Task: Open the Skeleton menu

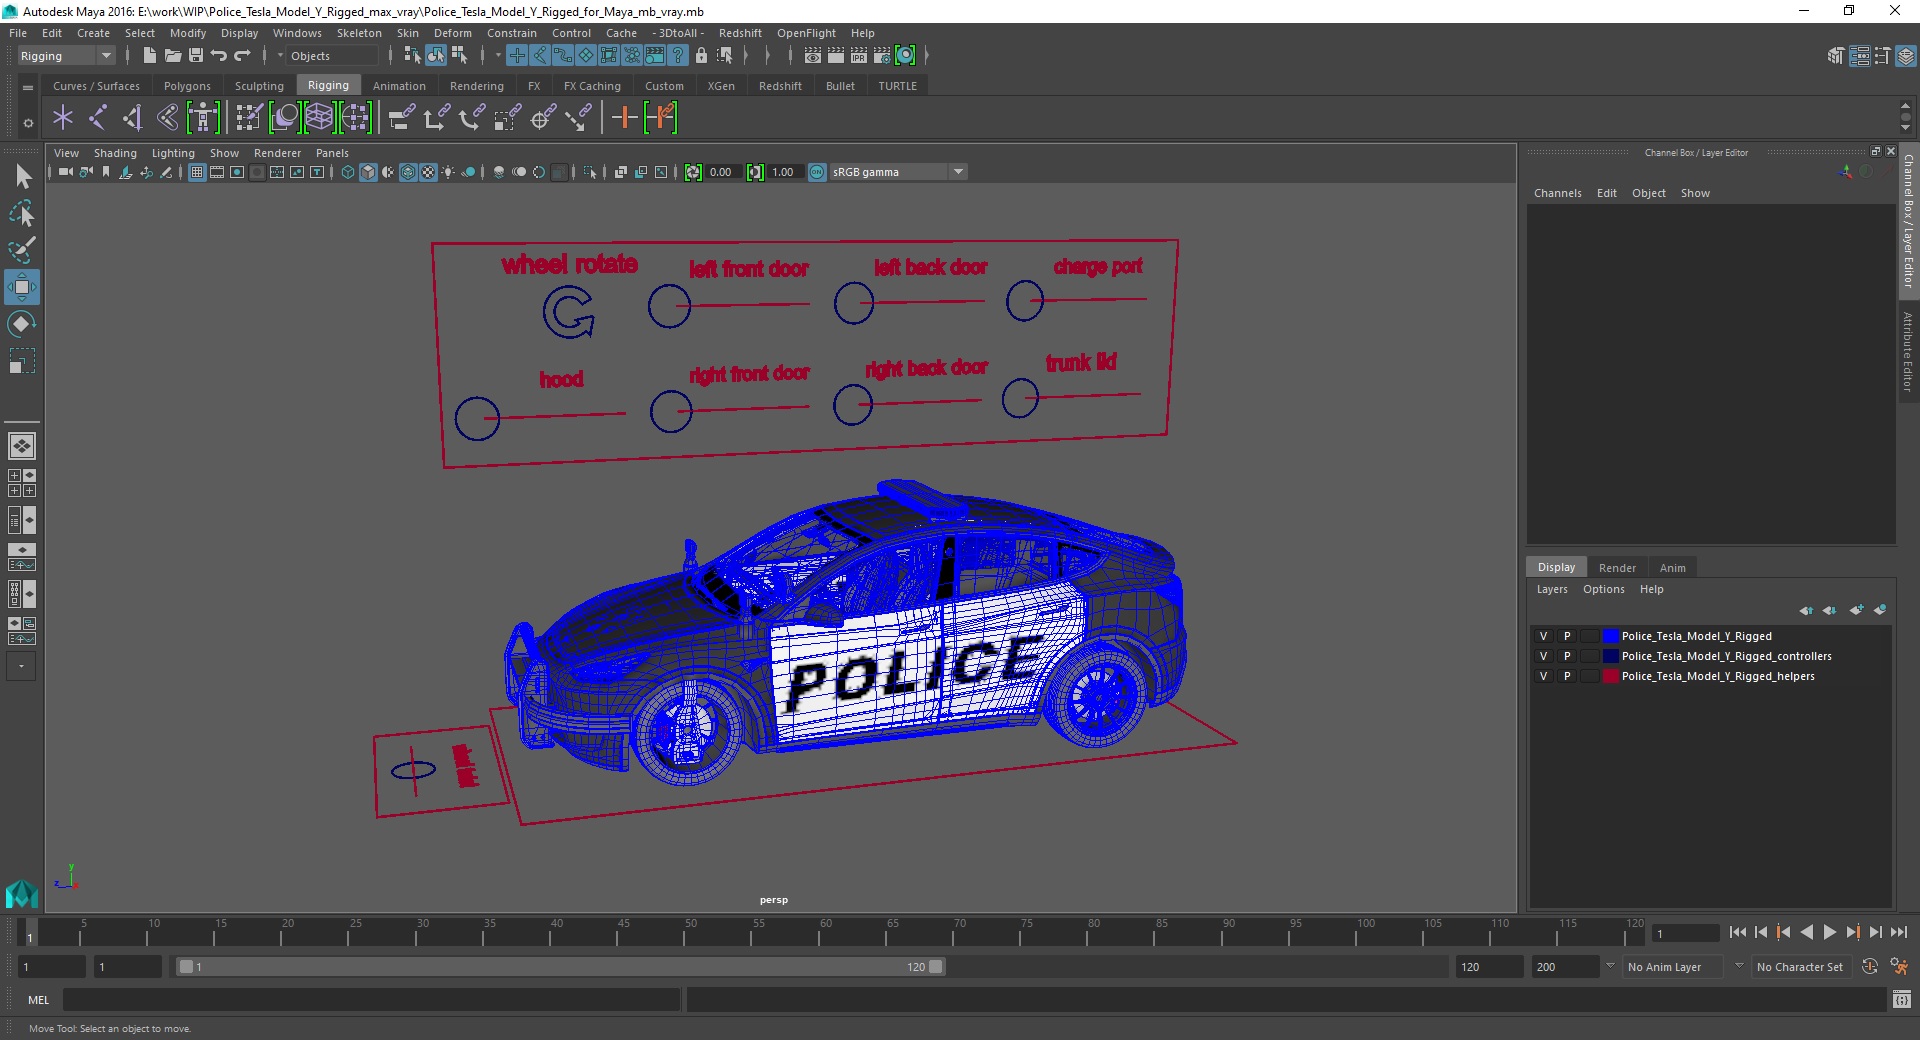Action: point(359,33)
